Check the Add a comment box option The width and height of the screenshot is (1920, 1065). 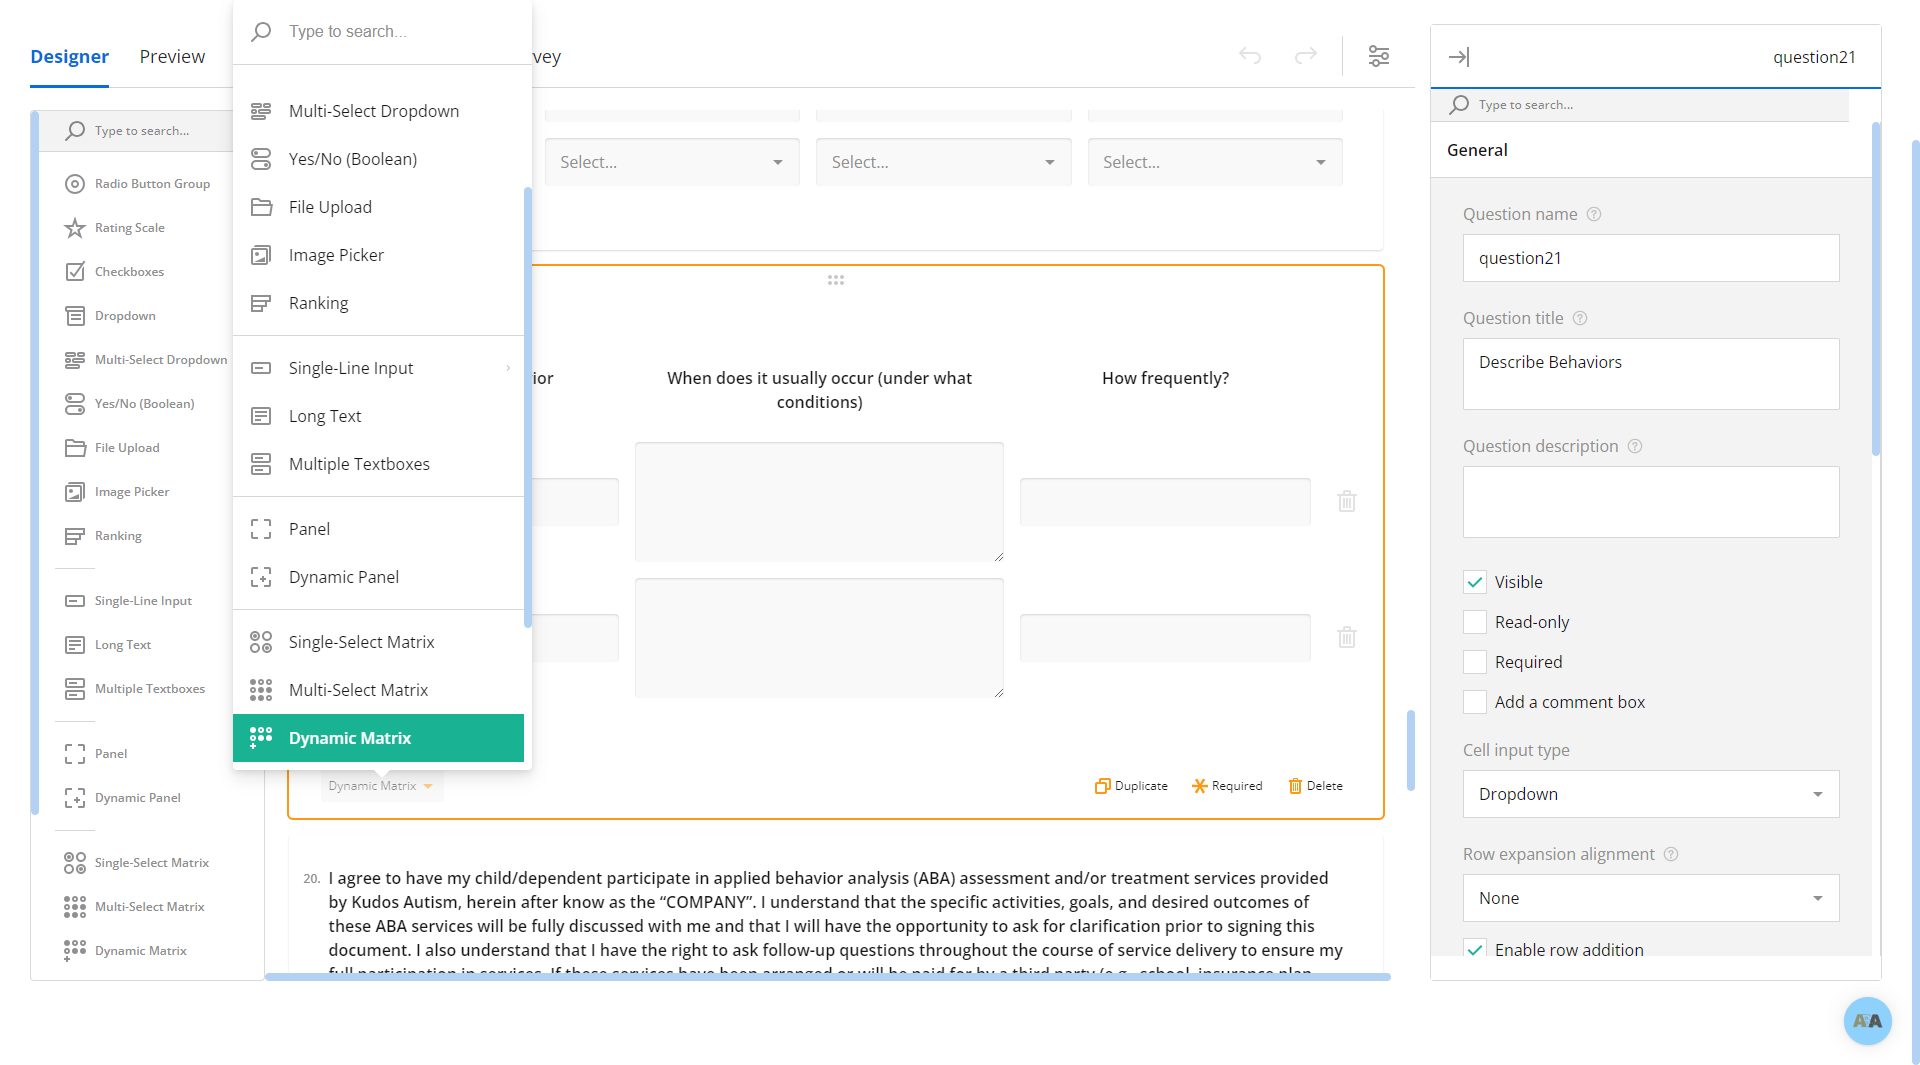coord(1475,702)
